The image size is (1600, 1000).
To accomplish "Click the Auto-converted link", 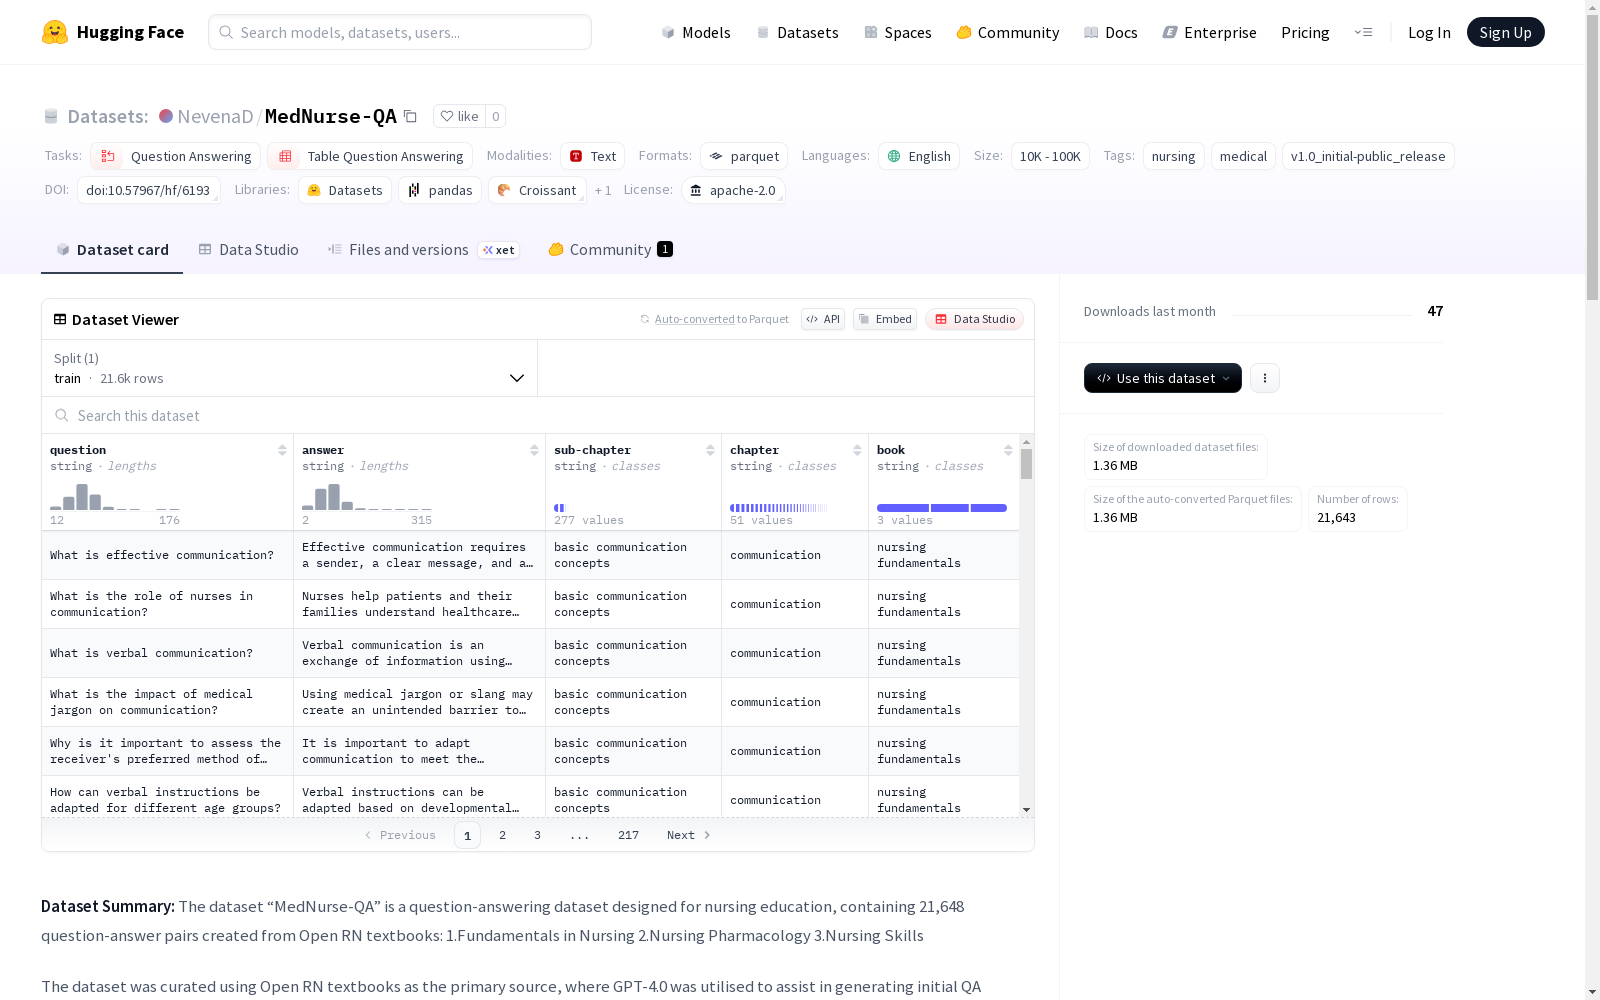I will point(694,319).
